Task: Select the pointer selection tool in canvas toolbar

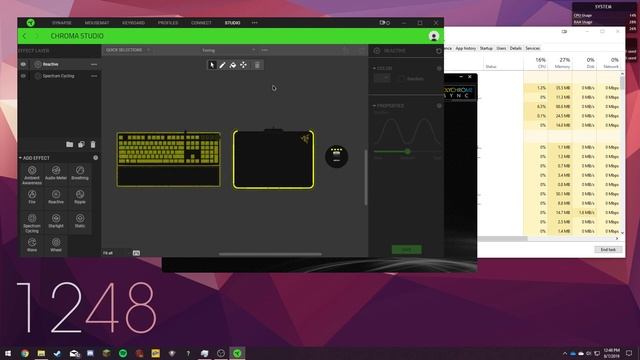Action: click(211, 65)
